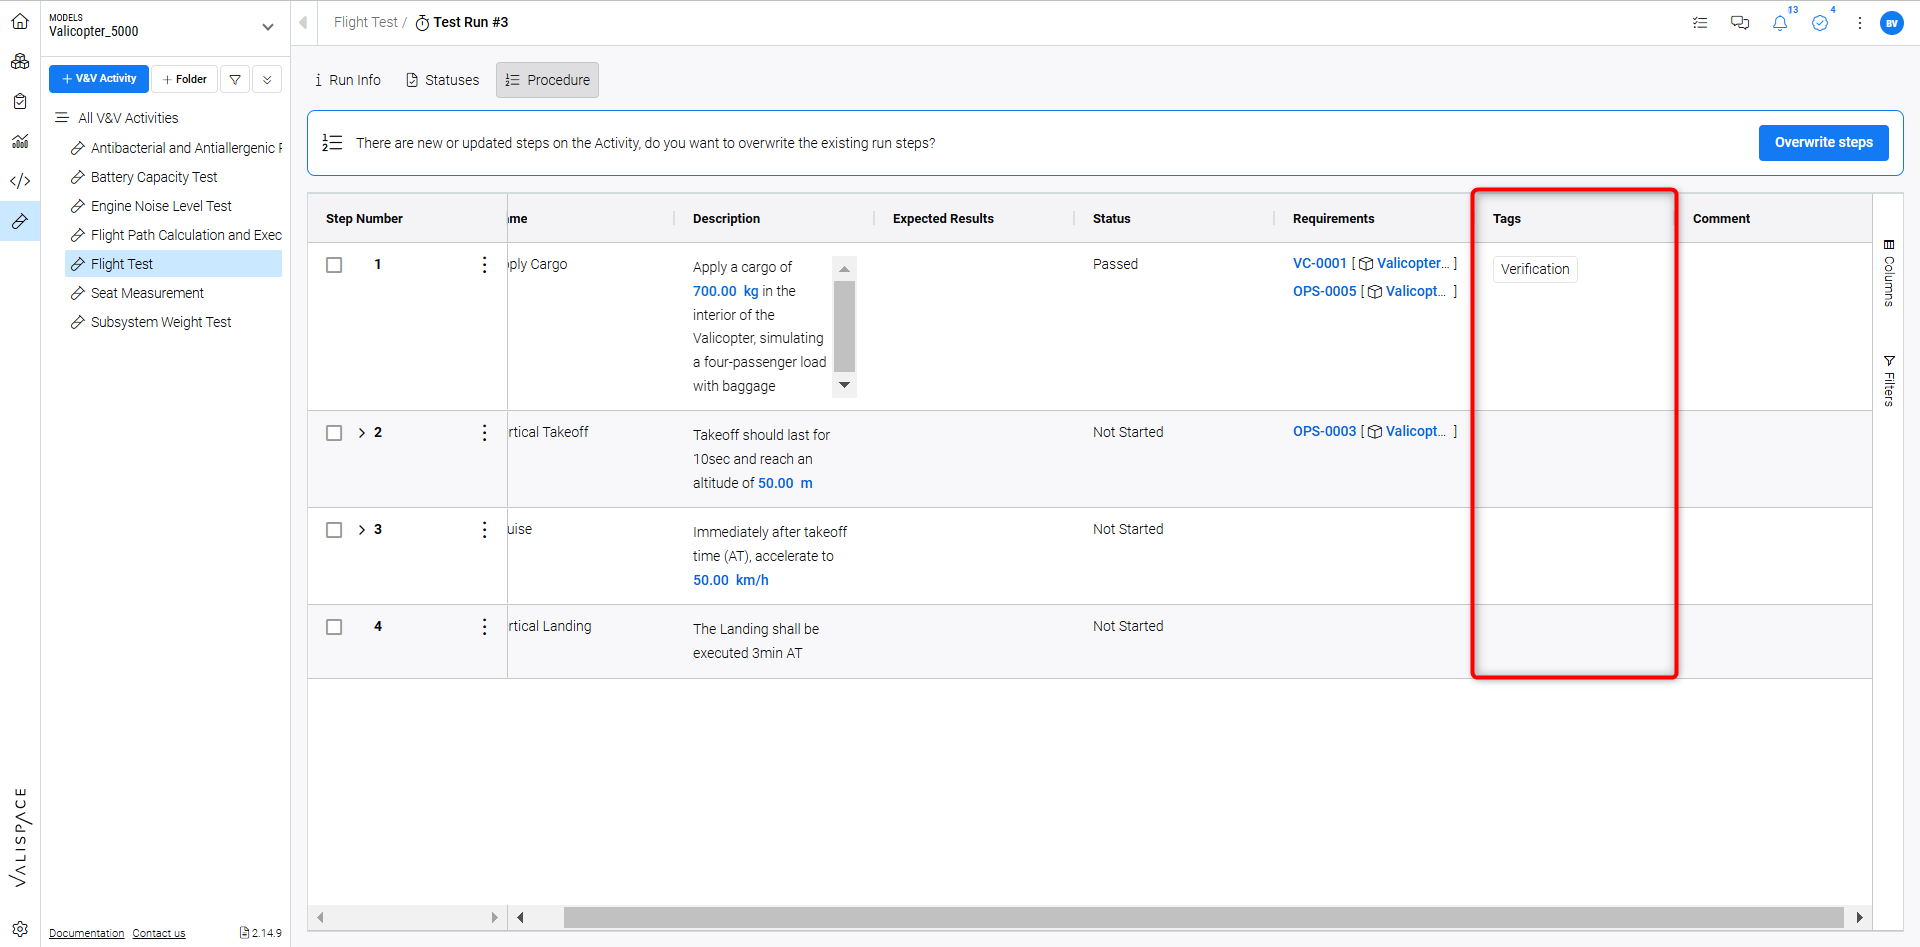Open the components module icon in sidebar
This screenshot has height=947, width=1920.
tap(20, 61)
